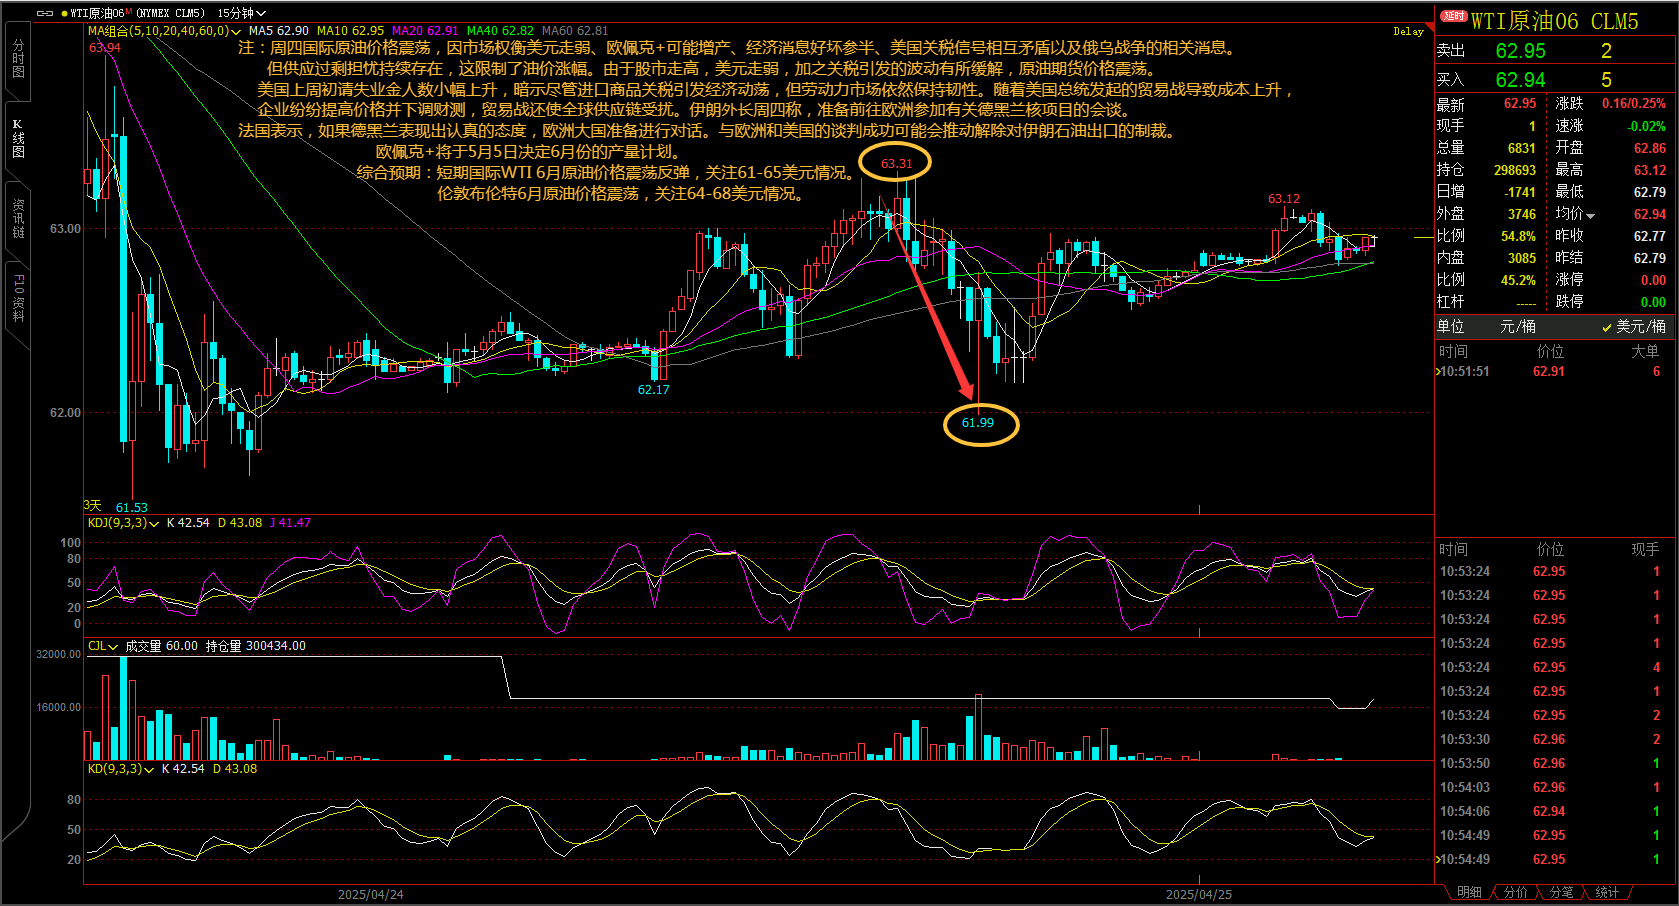Select 美元/桶 as the price unit
This screenshot has height=906, width=1679.
click(1634, 327)
